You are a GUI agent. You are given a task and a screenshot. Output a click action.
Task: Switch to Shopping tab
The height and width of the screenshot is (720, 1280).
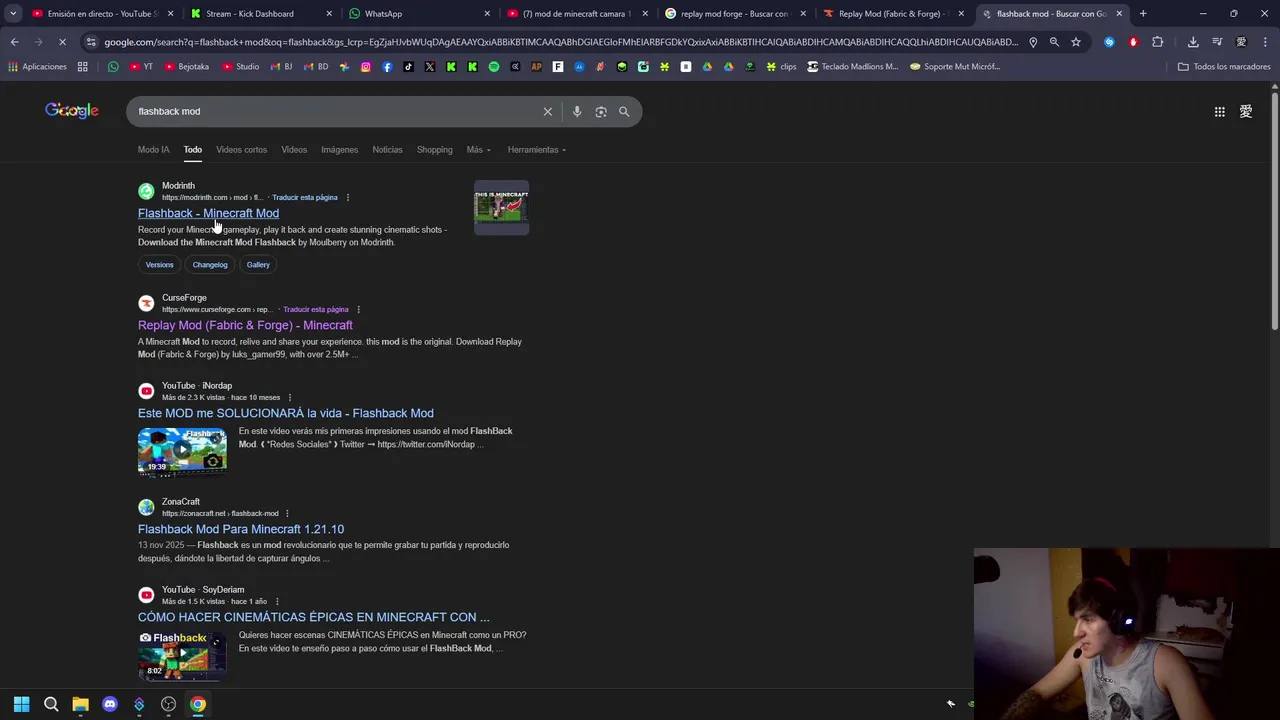click(435, 150)
